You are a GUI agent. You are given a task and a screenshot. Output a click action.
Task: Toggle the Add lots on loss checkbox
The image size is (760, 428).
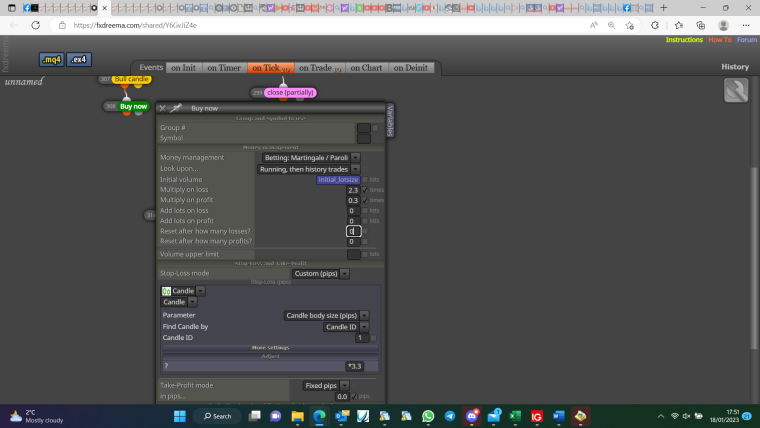[x=365, y=210]
